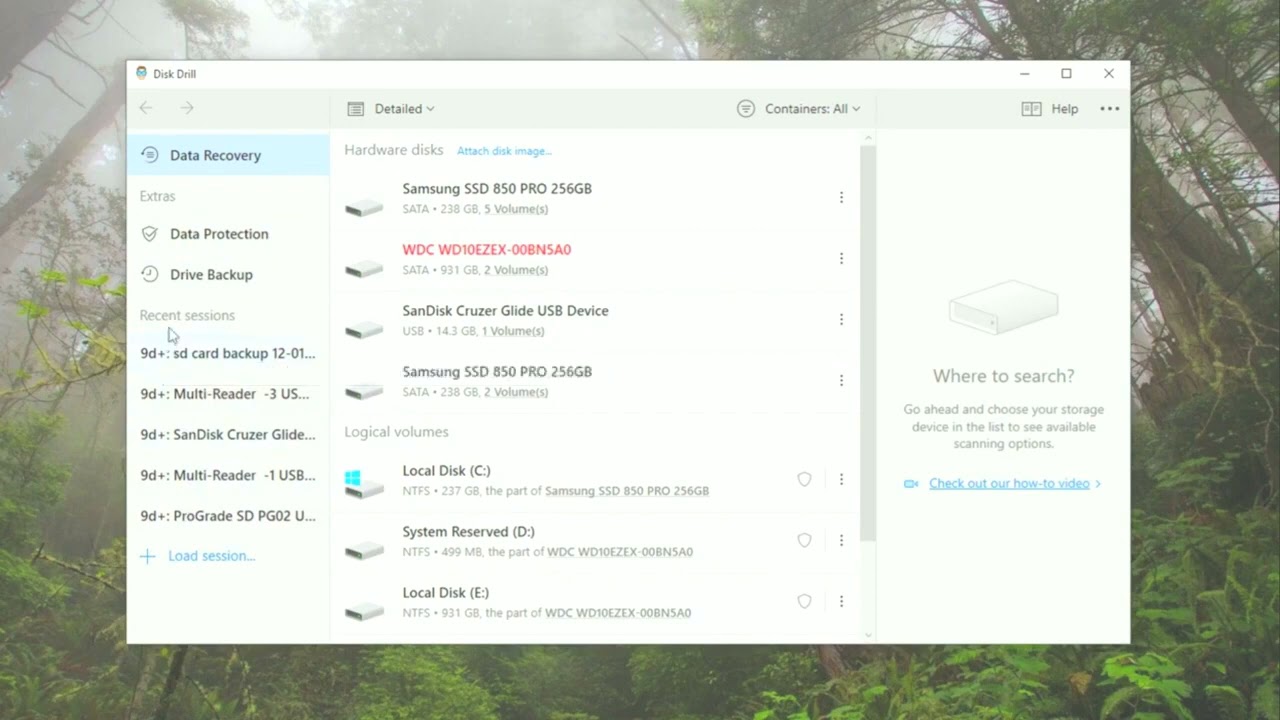The width and height of the screenshot is (1280, 720).
Task: Click the Data Recovery sidebar icon
Action: 149,155
